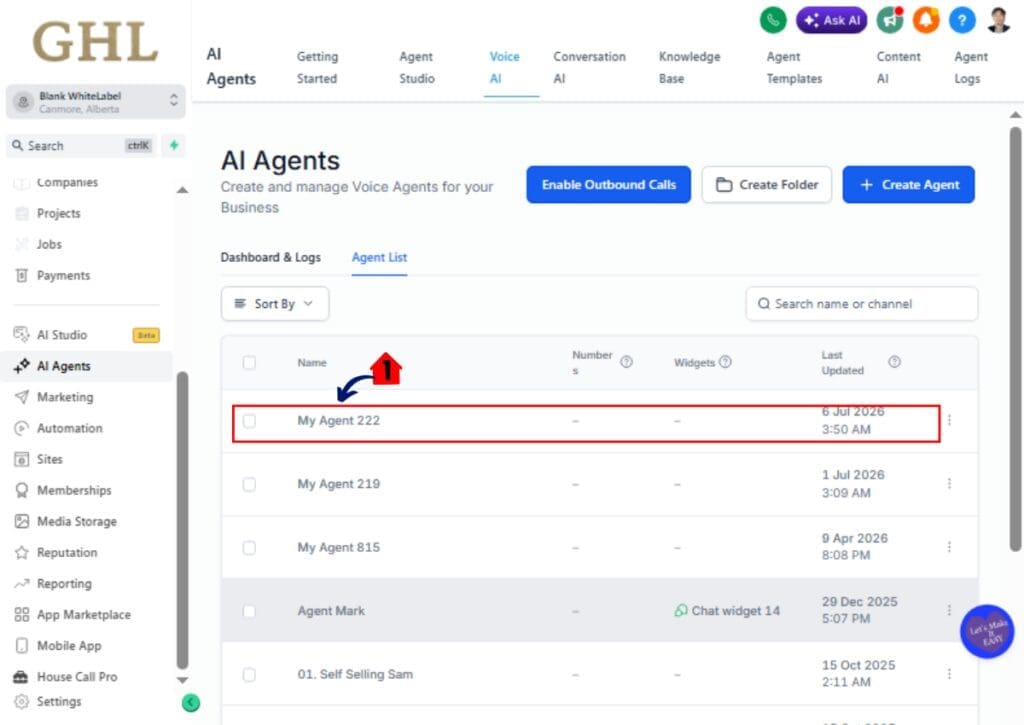Check the My Agent 222 row checkbox
Viewport: 1024px width, 725px height.
point(249,421)
